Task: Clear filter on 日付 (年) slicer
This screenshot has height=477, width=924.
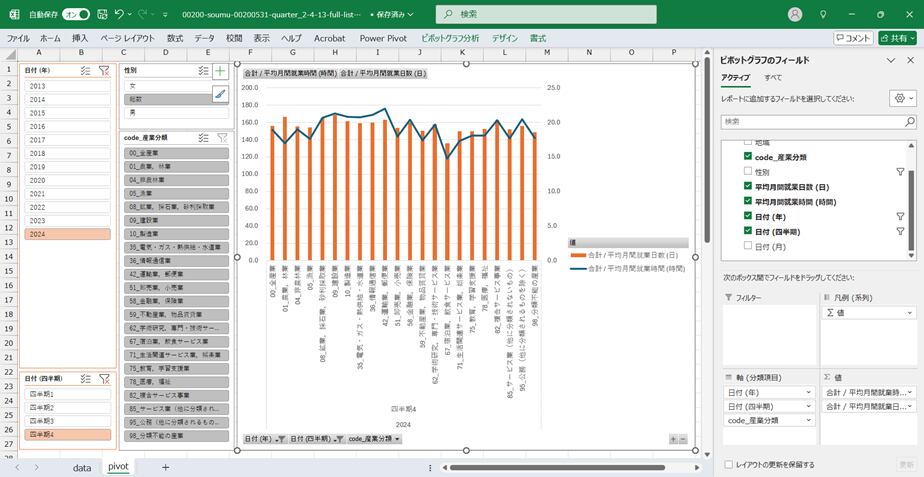Action: [x=104, y=71]
